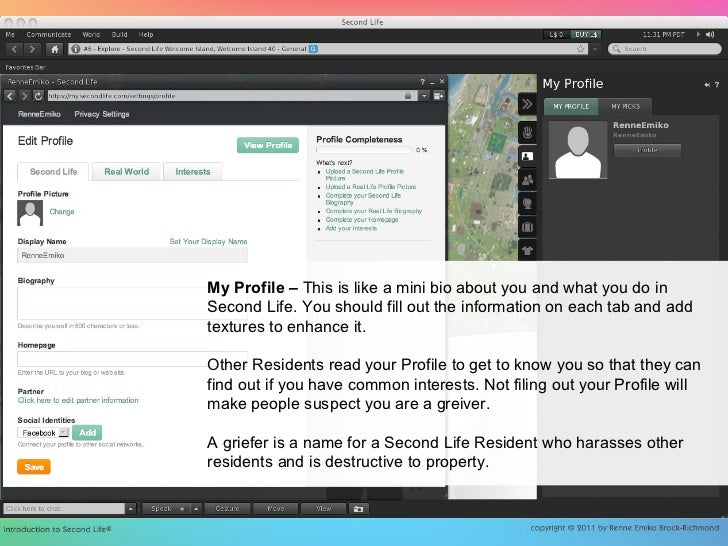Open Privacy Settings link

(102, 114)
